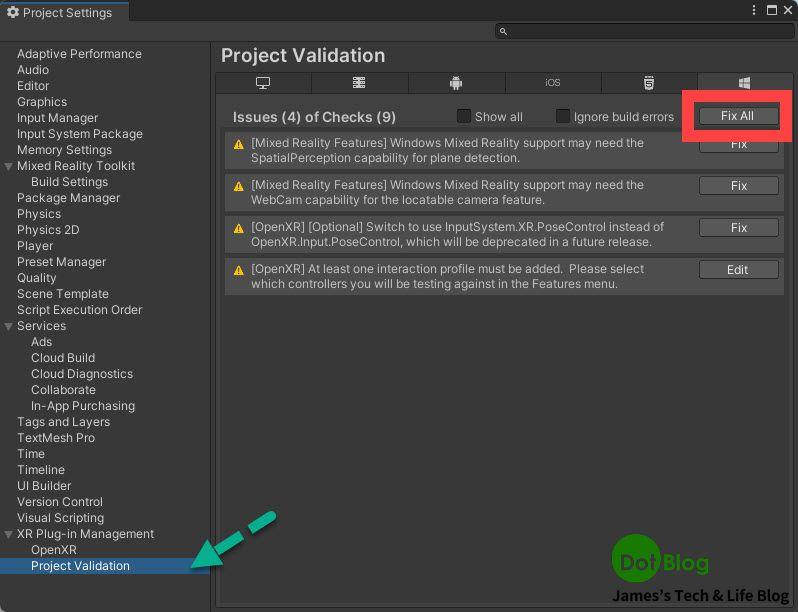
Task: Select Scene Template settings
Action: coord(63,294)
